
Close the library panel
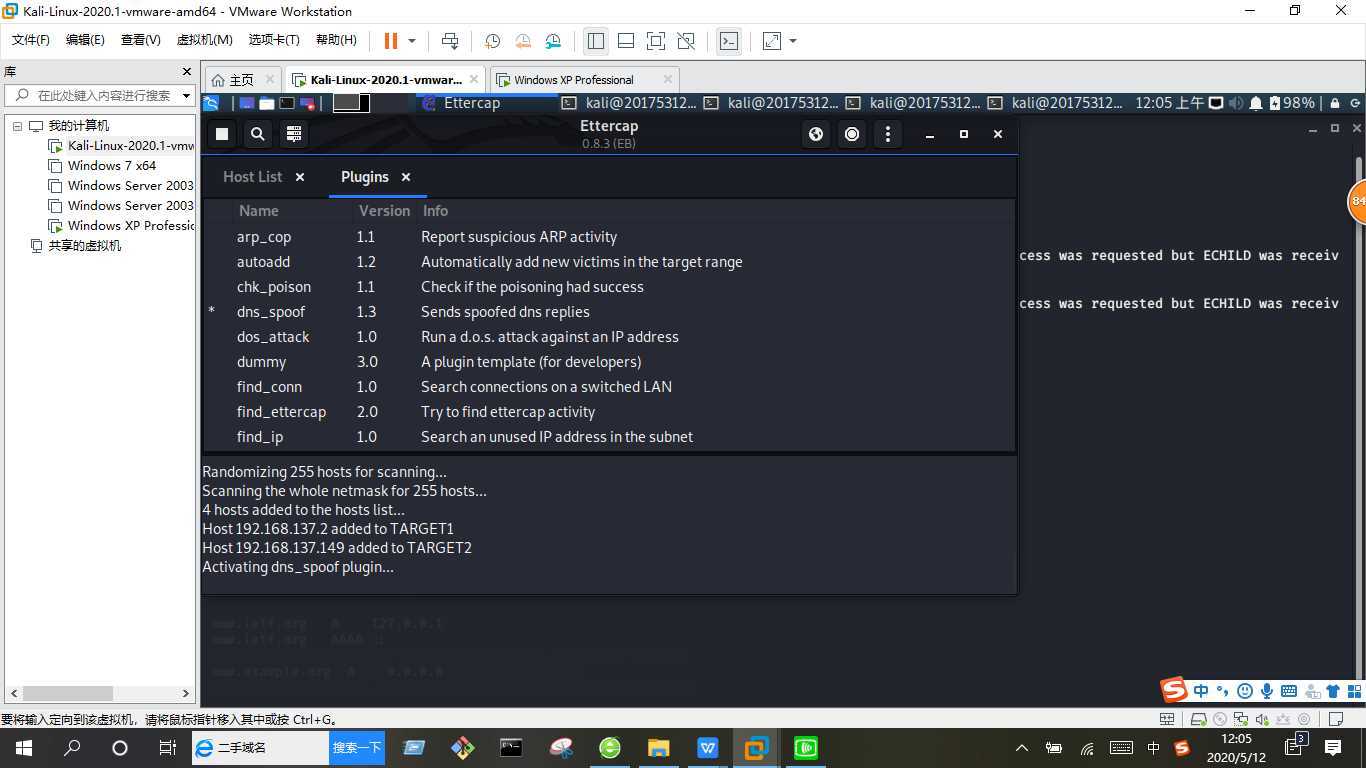pyautogui.click(x=186, y=71)
